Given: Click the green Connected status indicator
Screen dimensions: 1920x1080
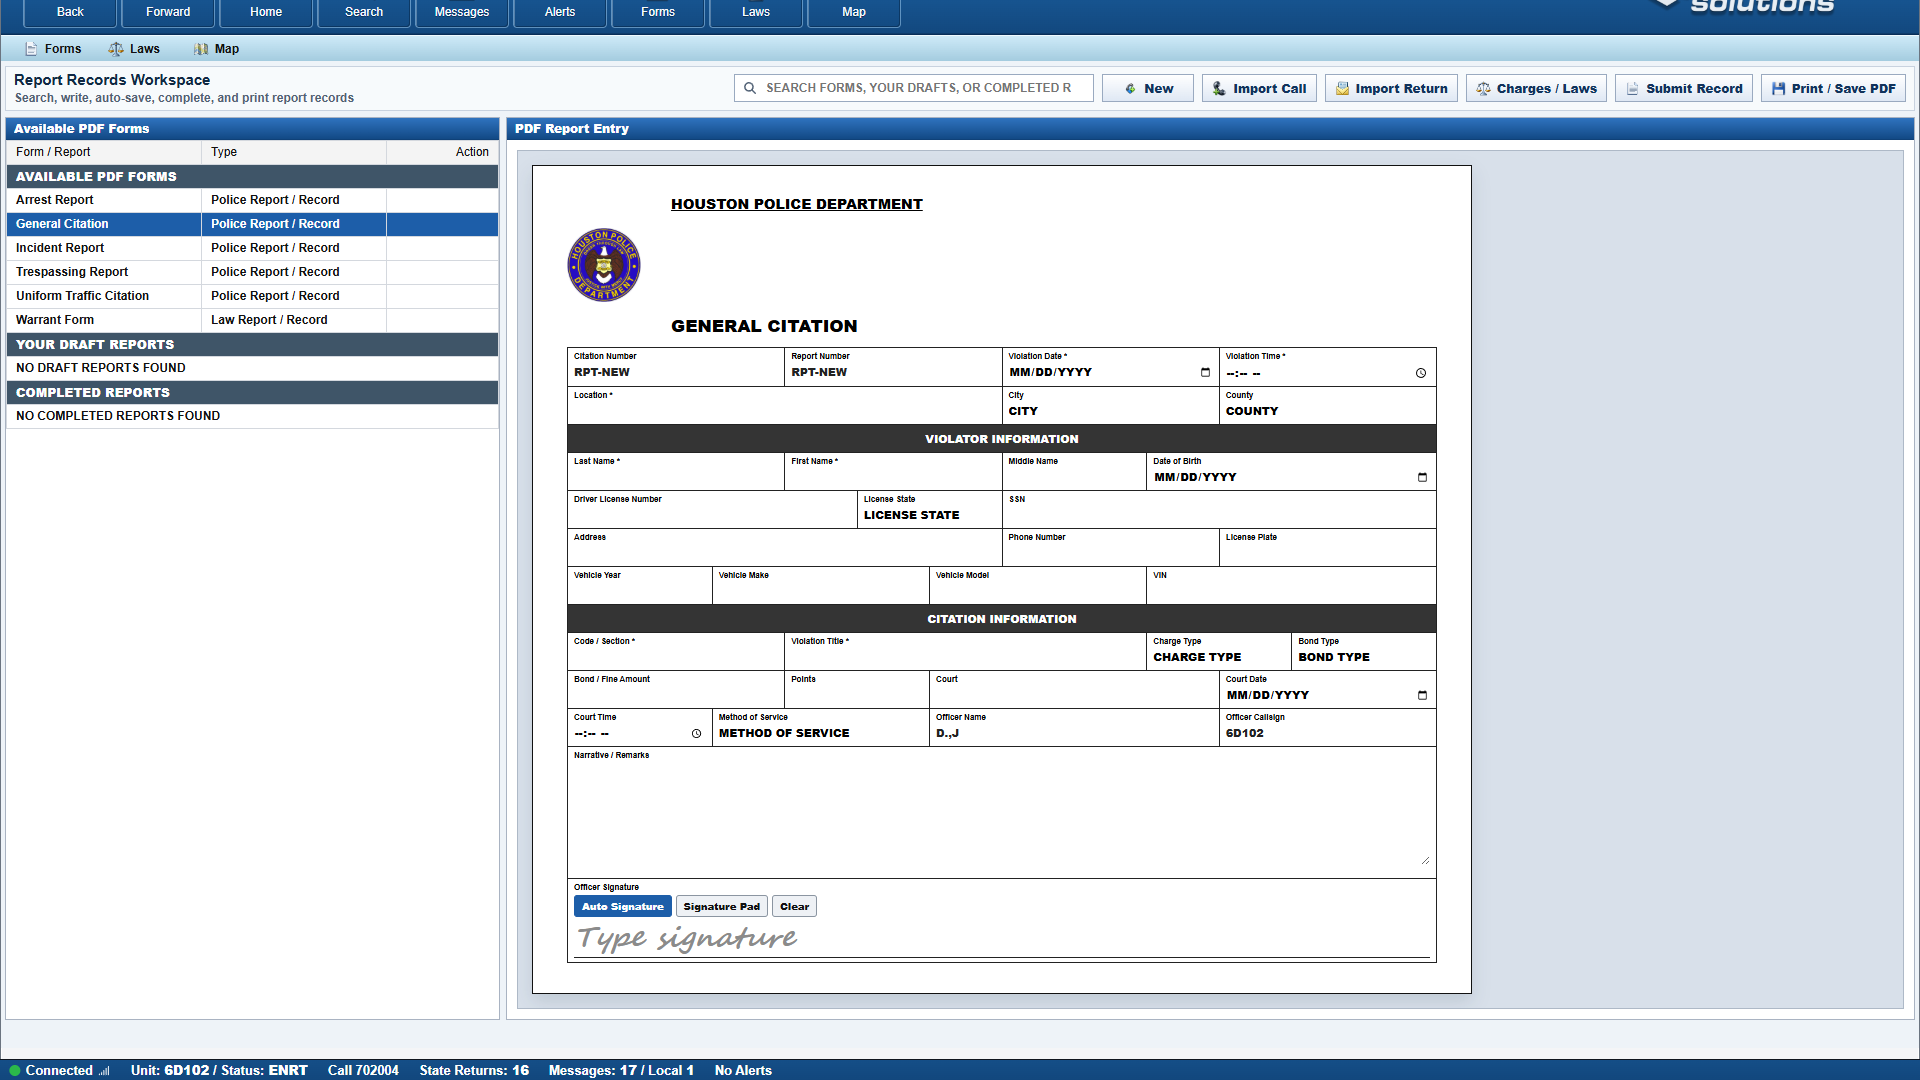Looking at the screenshot, I should pyautogui.click(x=15, y=1070).
